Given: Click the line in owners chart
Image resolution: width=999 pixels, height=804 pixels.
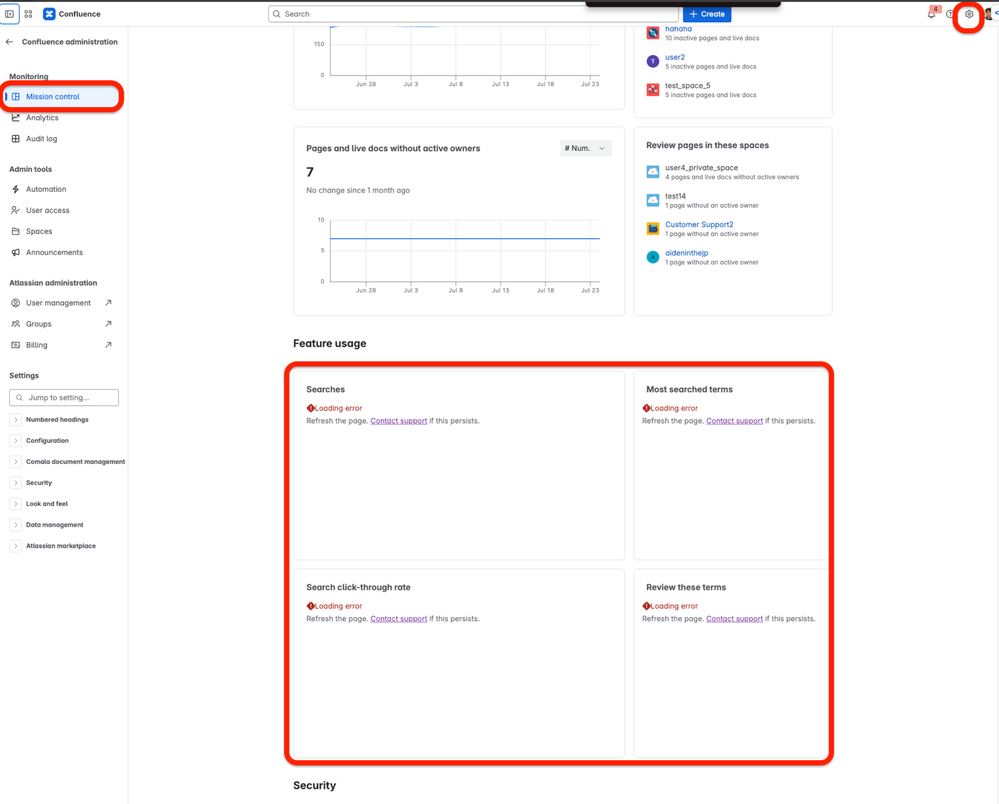Looking at the screenshot, I should (464, 238).
